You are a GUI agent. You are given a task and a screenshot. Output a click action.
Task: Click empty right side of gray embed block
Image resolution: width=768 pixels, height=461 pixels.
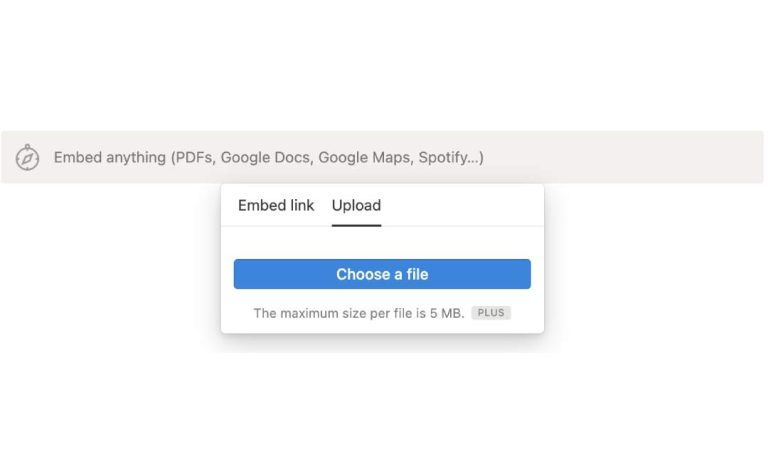(640, 157)
